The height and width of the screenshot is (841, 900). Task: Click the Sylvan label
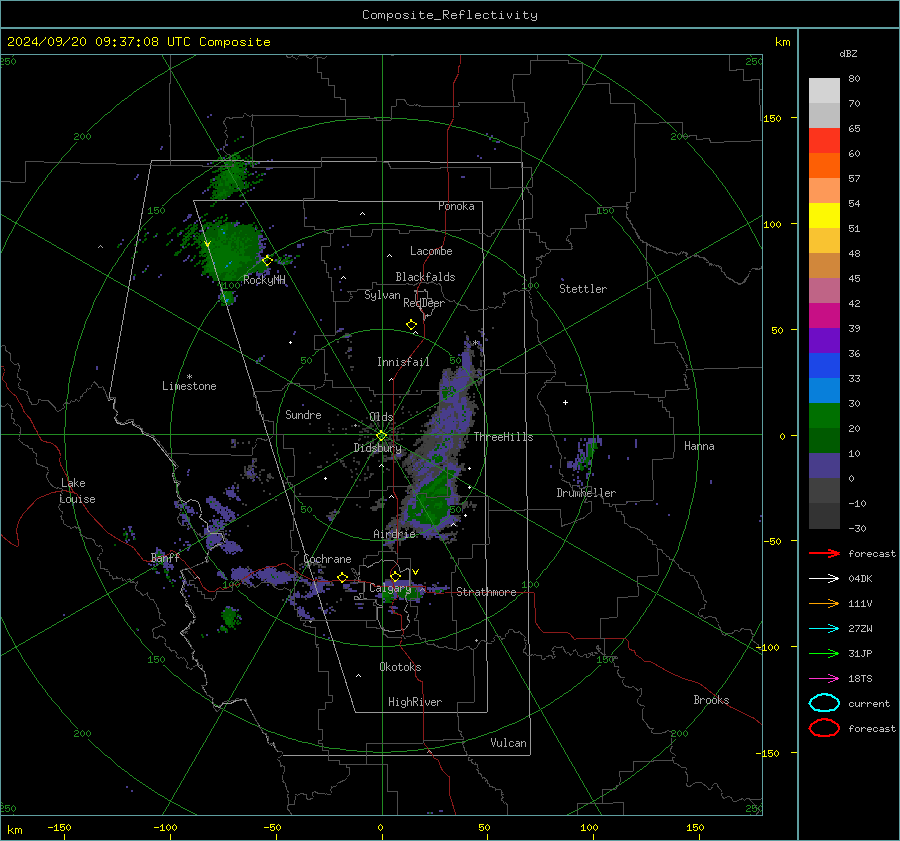382,295
